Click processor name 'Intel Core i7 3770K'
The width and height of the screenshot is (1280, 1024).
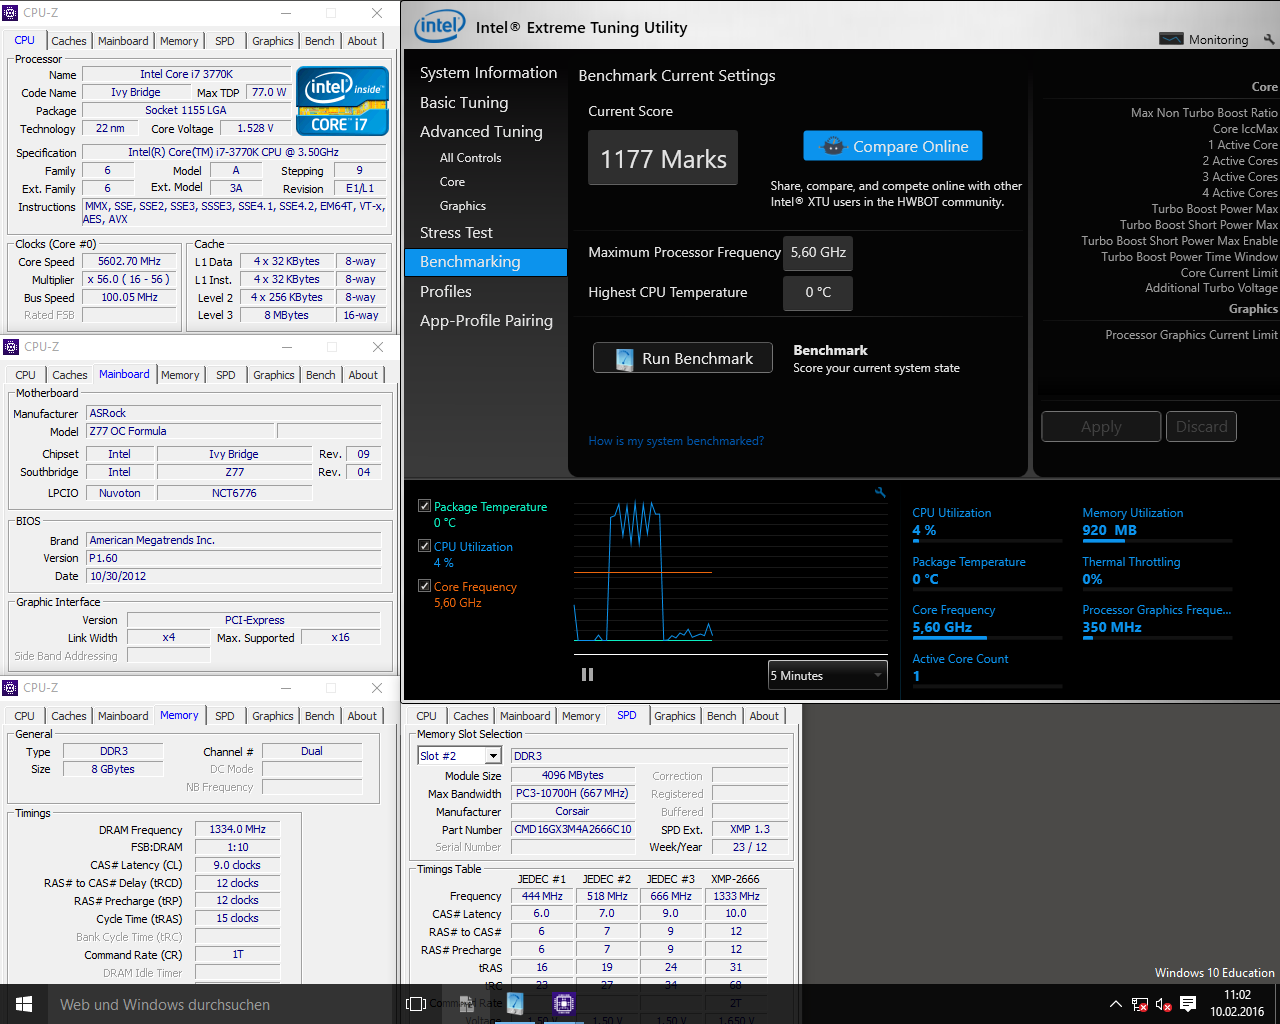click(x=187, y=74)
